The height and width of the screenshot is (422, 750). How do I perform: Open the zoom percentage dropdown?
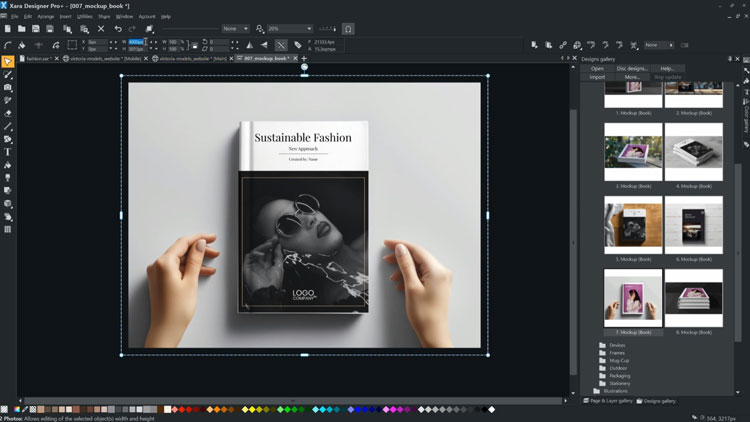(x=309, y=29)
